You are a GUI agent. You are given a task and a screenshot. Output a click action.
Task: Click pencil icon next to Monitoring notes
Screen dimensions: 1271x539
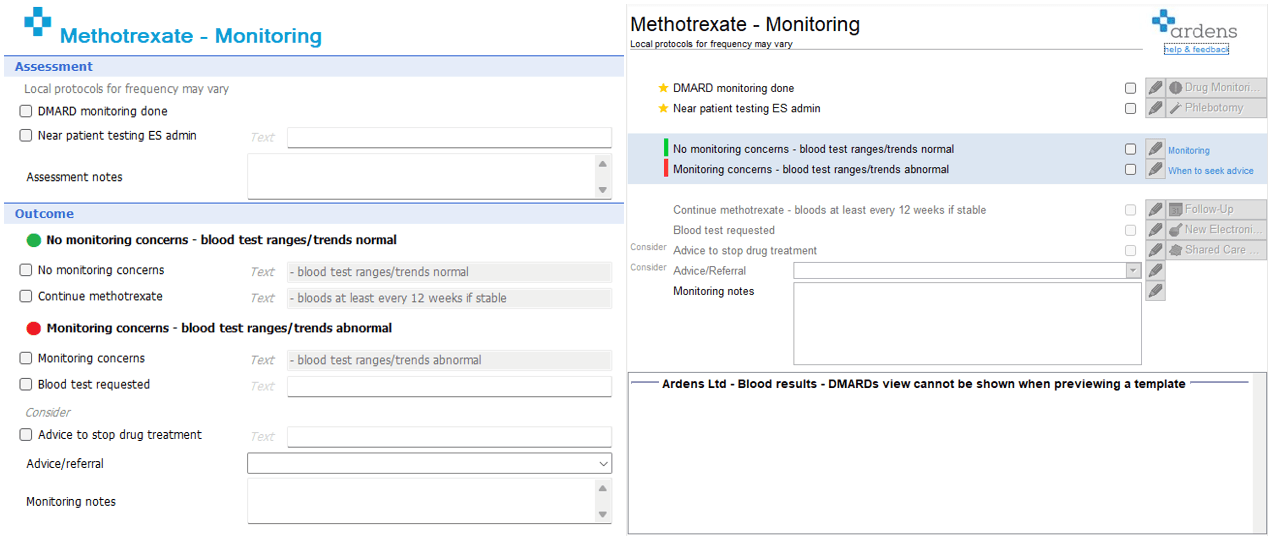point(1155,291)
